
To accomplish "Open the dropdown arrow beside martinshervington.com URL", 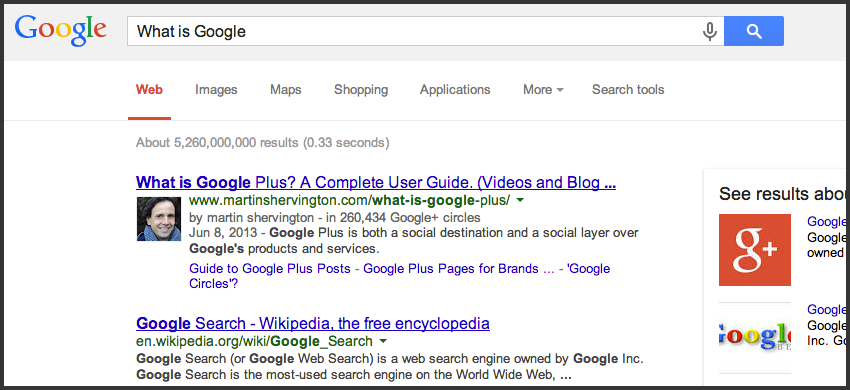I will (x=520, y=201).
